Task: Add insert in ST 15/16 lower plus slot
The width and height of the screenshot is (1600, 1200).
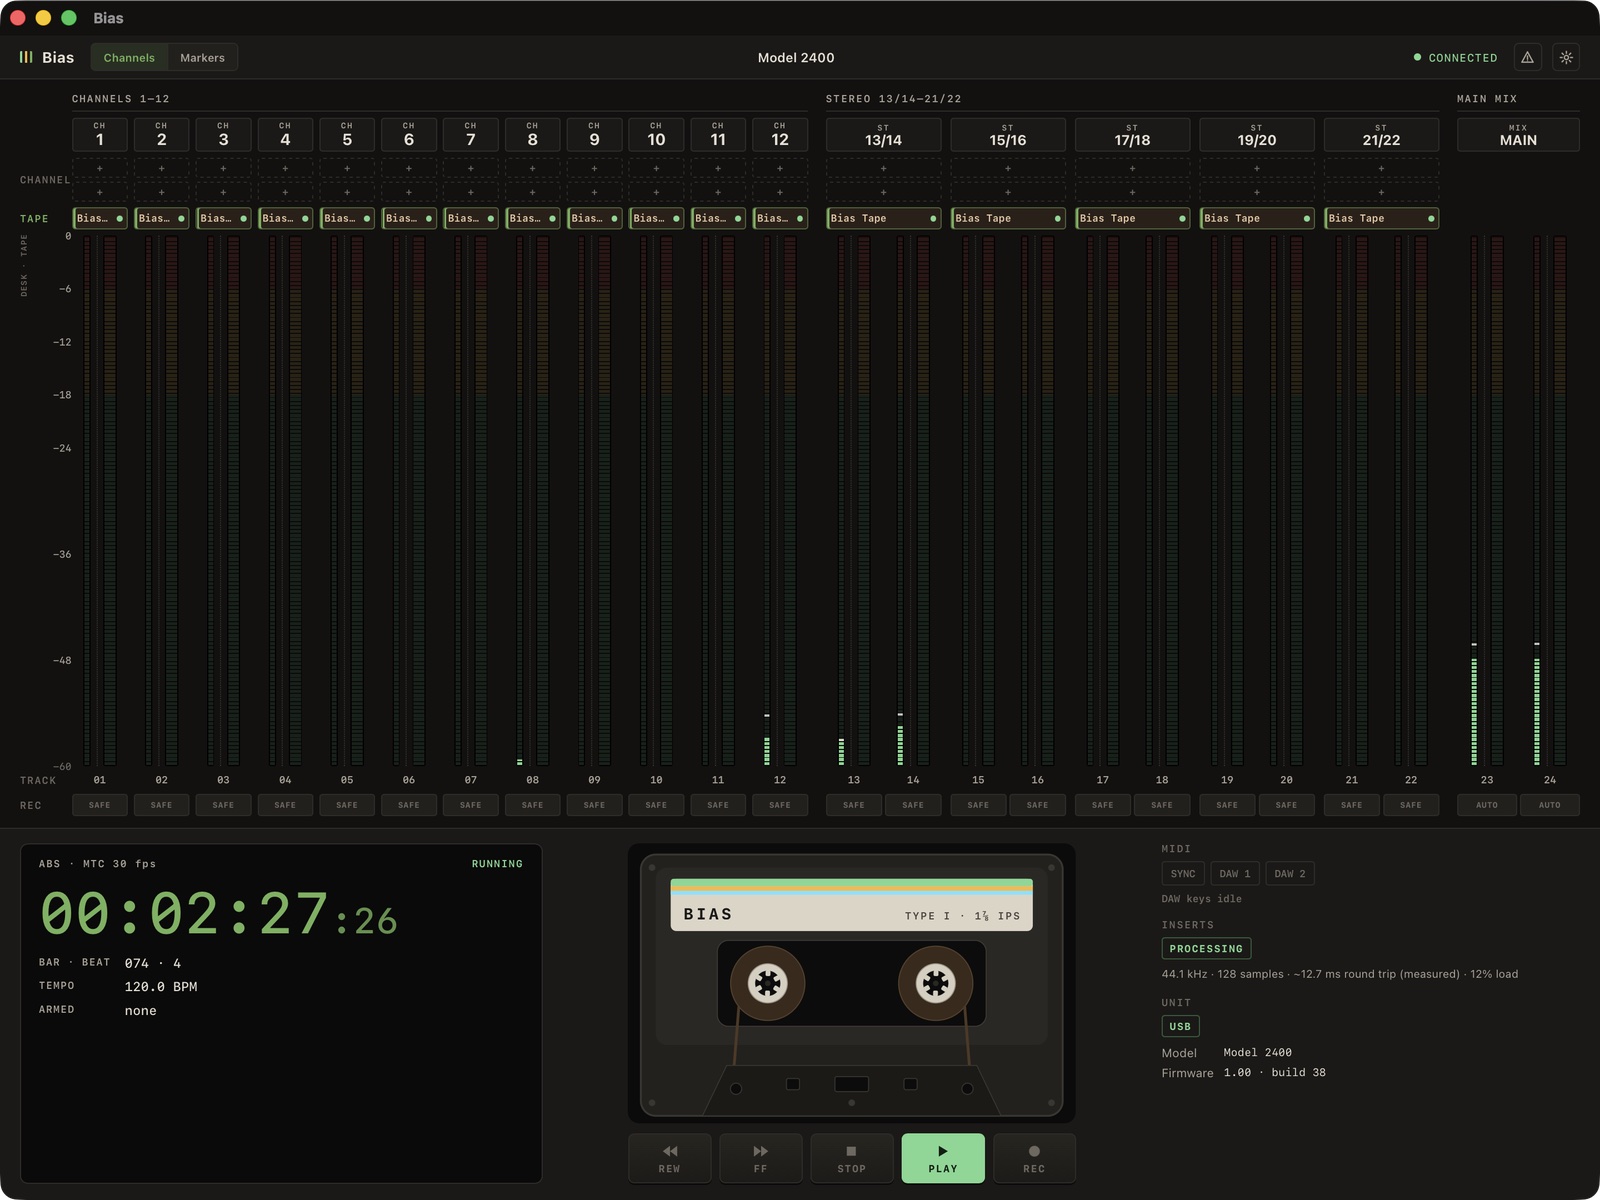Action: (x=1008, y=192)
